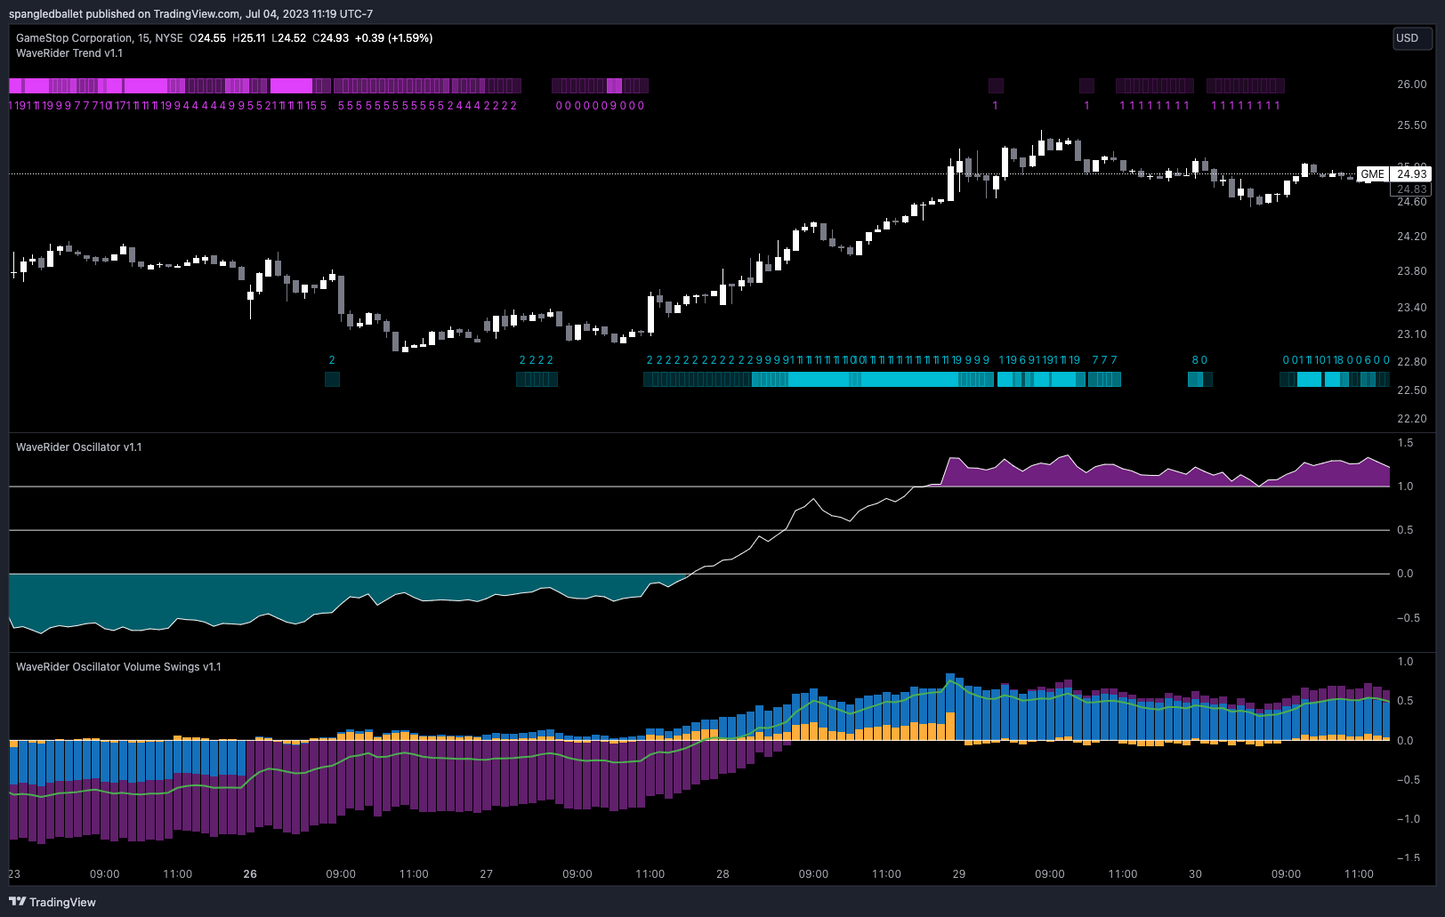Click the spangledballet published header text

pos(190,14)
